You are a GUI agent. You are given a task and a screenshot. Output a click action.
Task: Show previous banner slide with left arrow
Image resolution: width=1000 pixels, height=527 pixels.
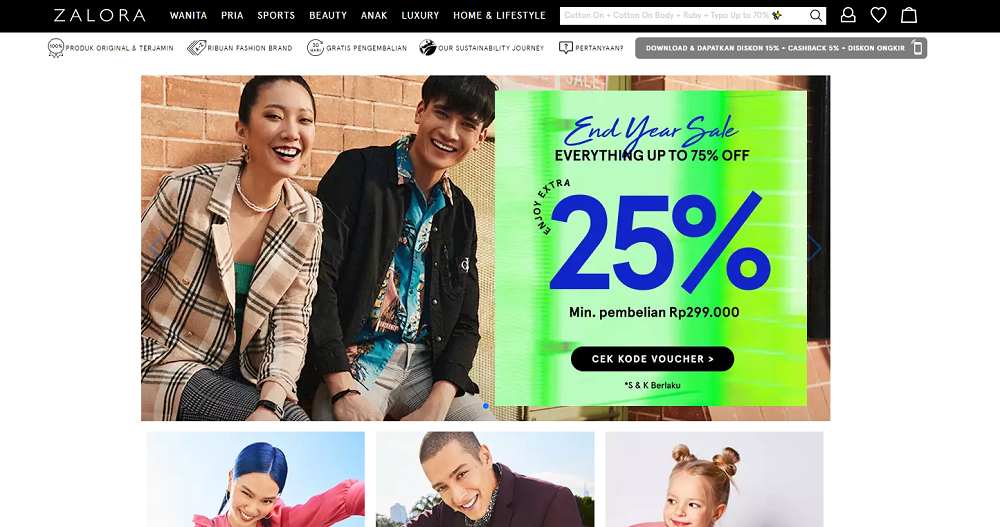157,248
